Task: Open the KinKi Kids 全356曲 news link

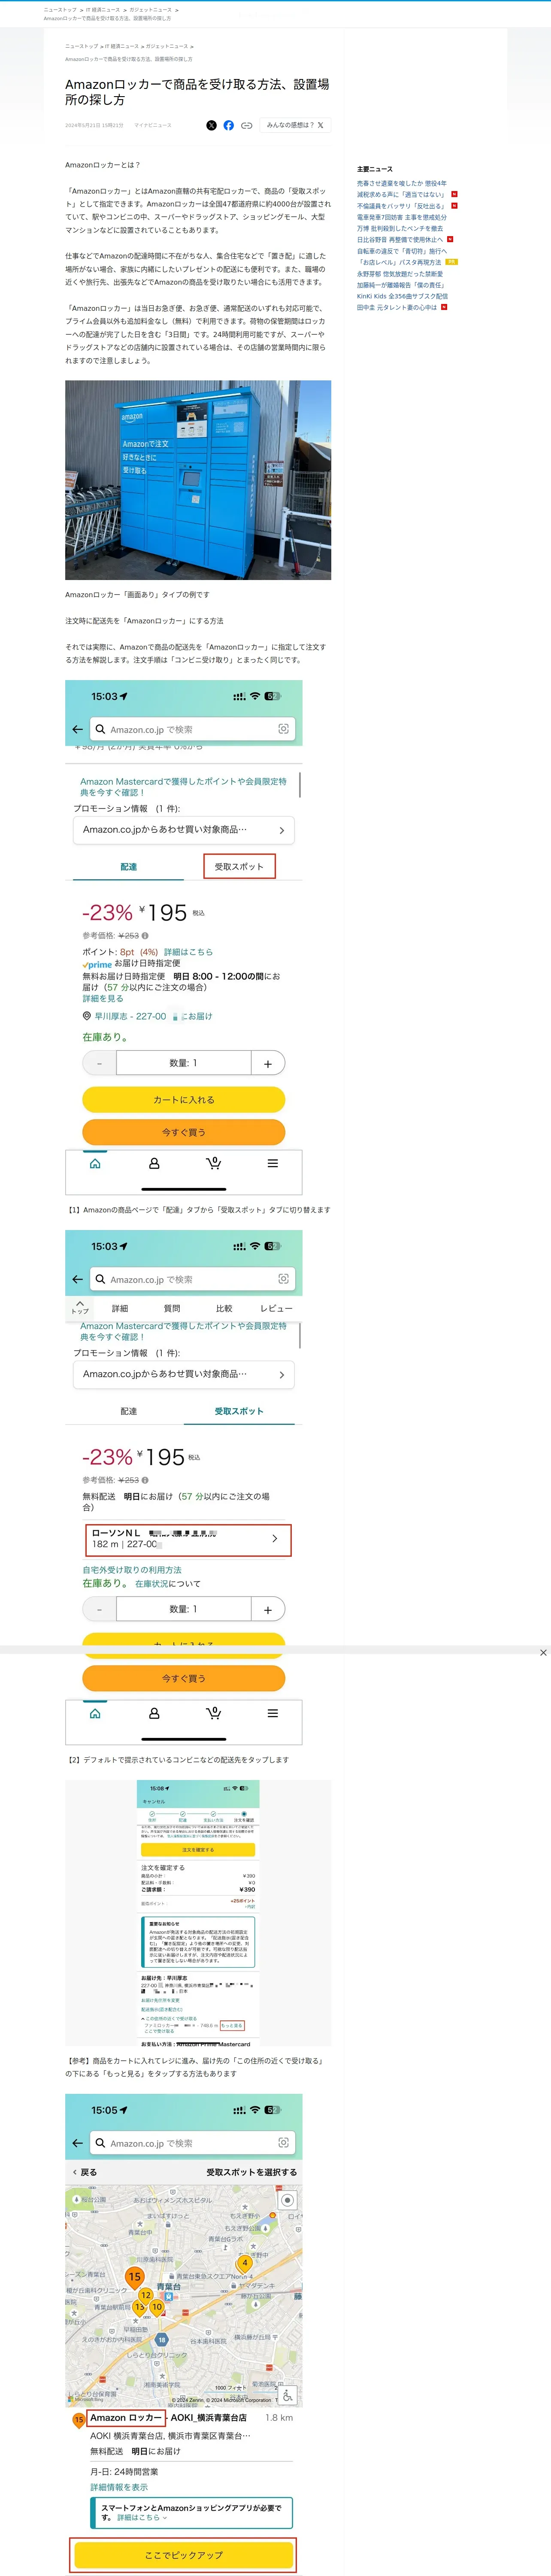Action: (x=402, y=296)
